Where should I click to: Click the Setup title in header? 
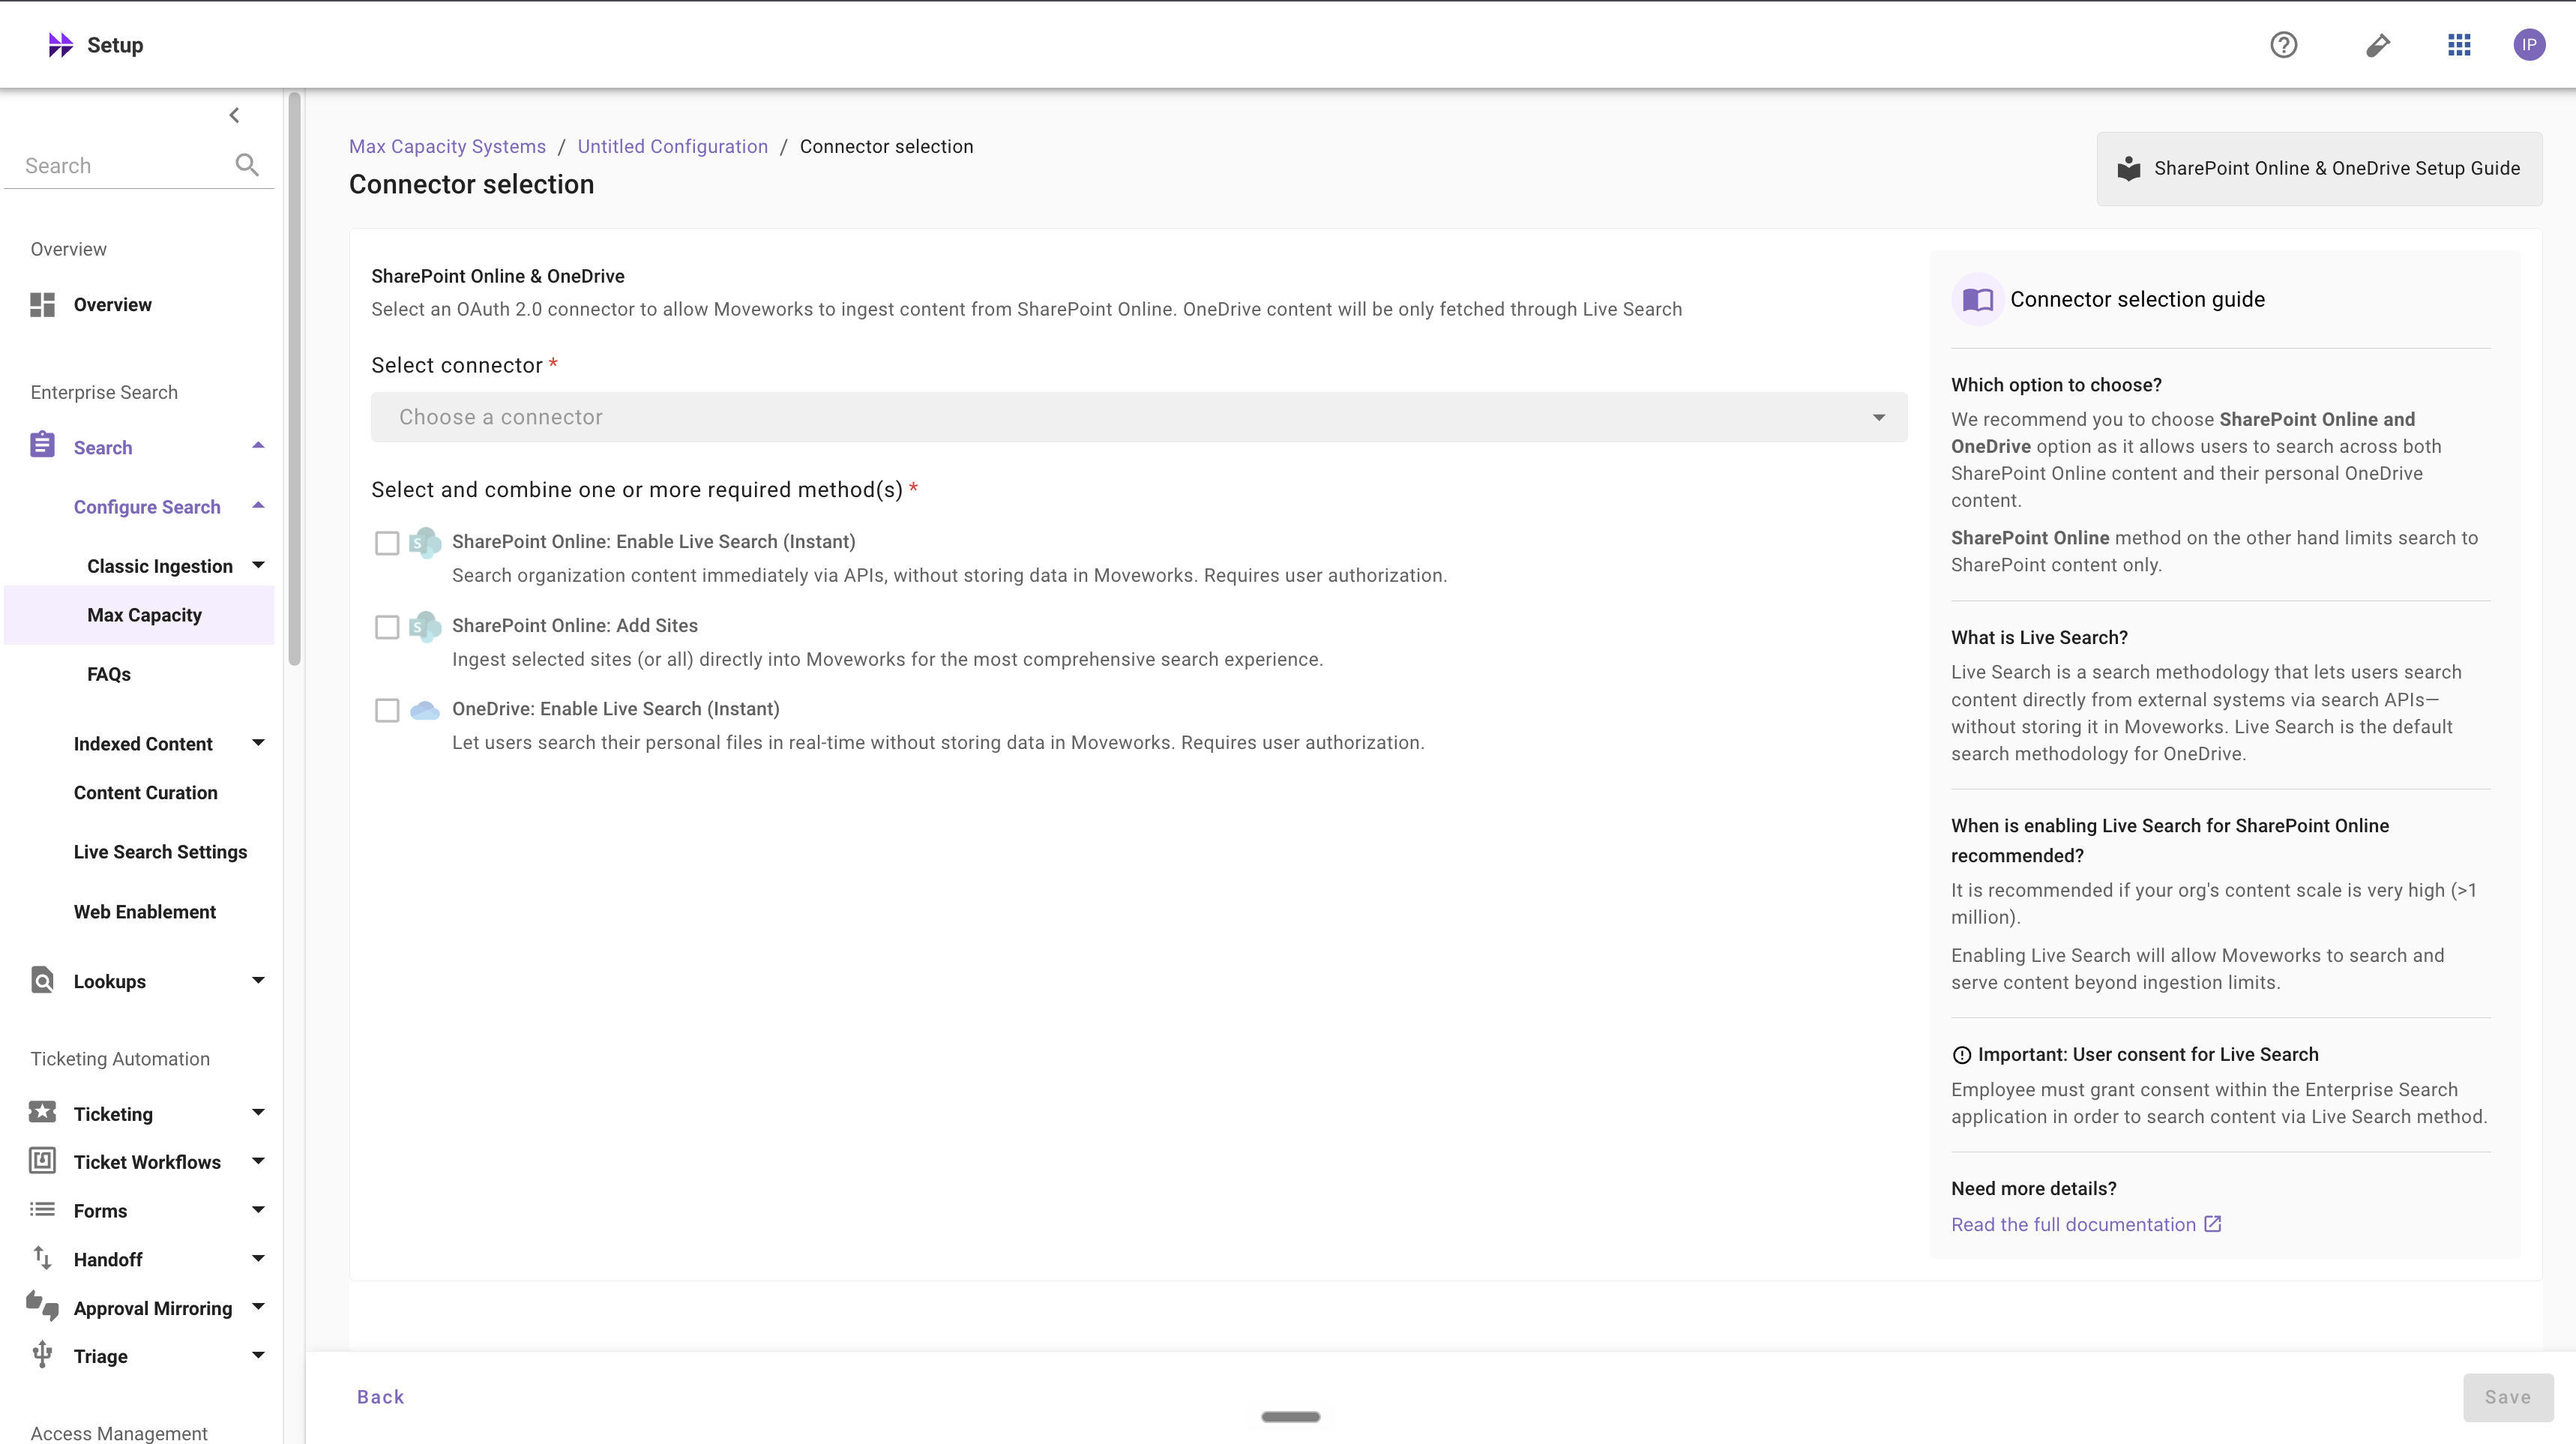(x=115, y=45)
